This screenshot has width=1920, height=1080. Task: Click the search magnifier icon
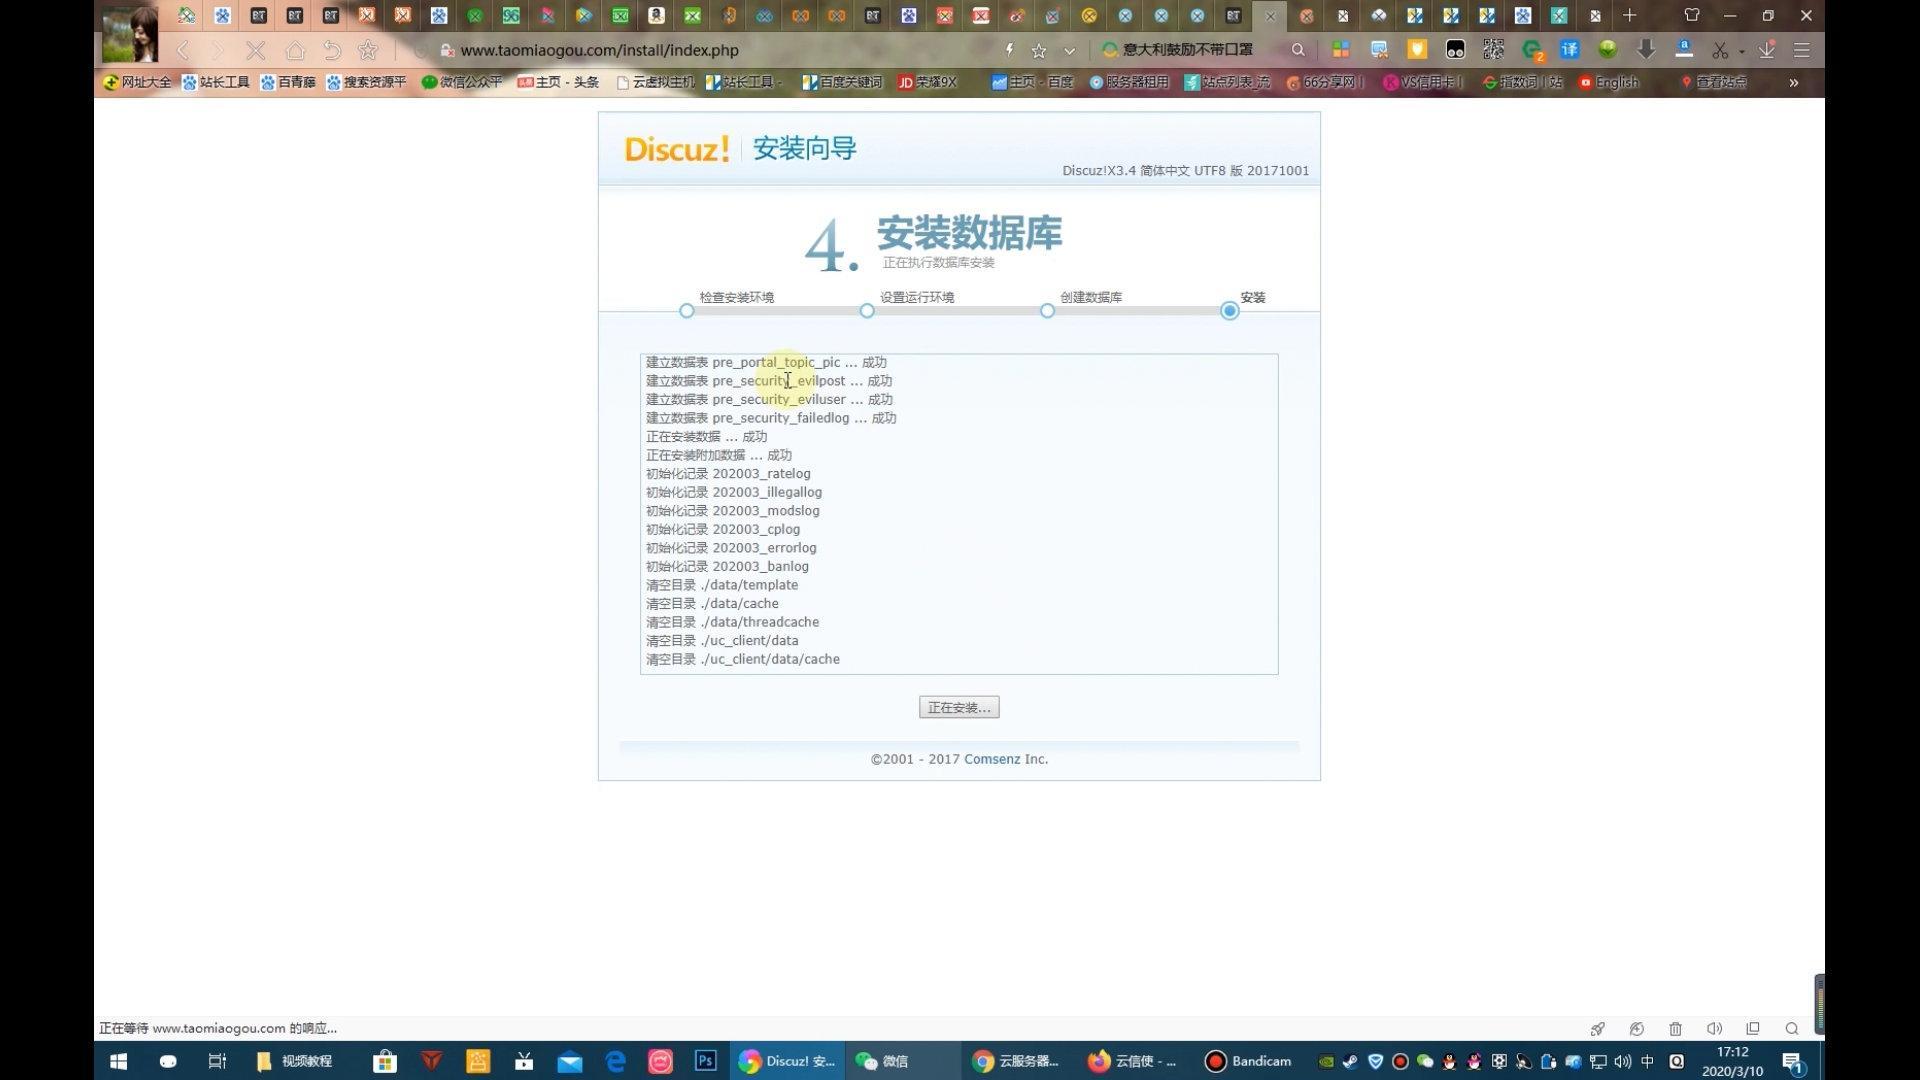click(1298, 50)
